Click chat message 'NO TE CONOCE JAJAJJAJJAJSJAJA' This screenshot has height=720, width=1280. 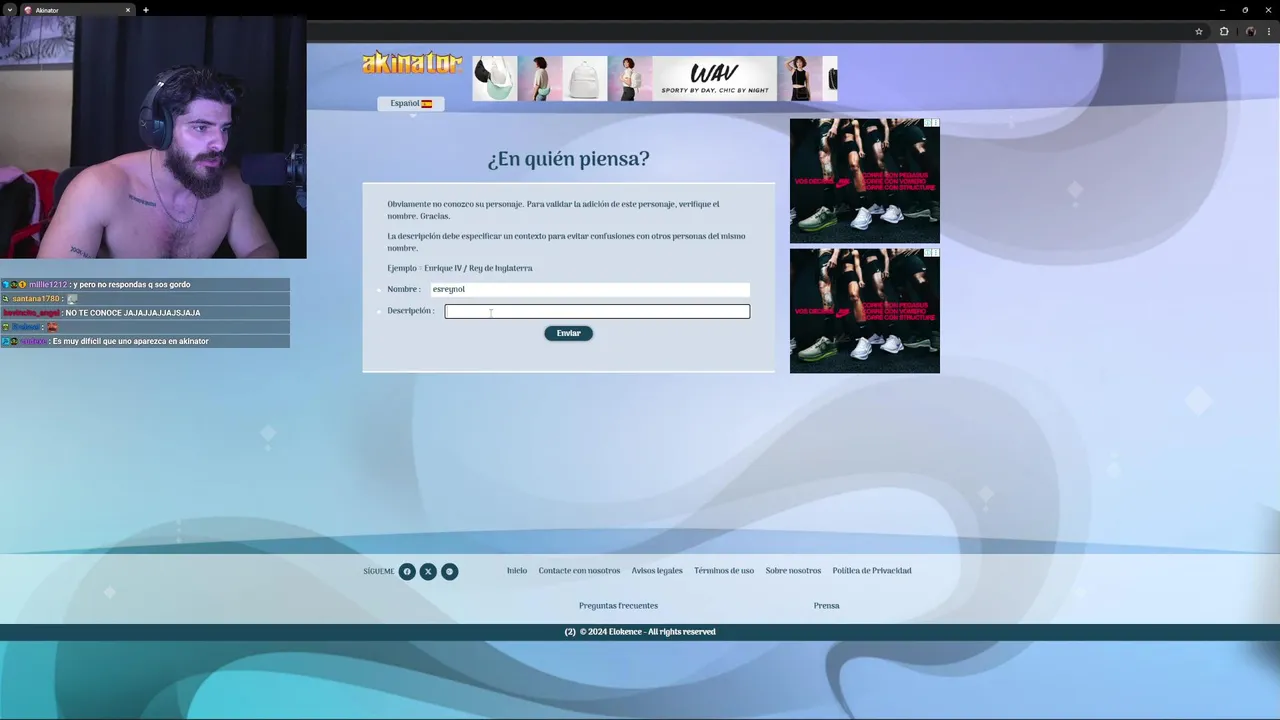(145, 313)
